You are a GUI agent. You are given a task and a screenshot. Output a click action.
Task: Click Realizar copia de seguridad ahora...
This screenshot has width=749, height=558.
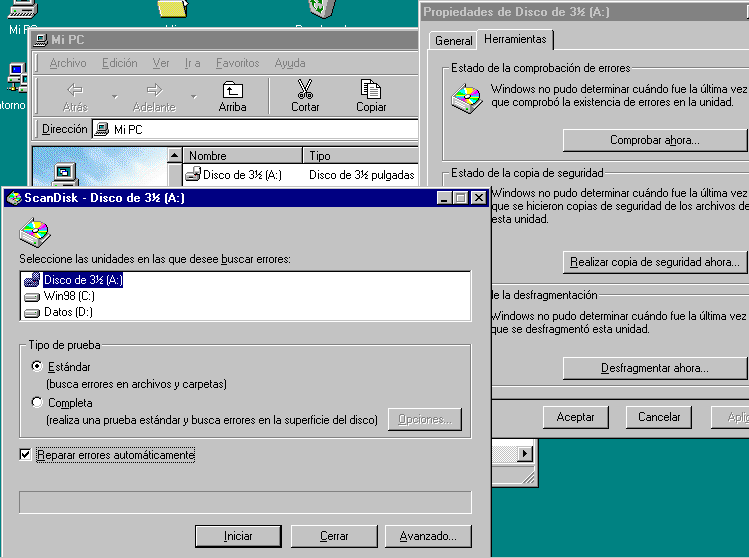[x=654, y=262]
